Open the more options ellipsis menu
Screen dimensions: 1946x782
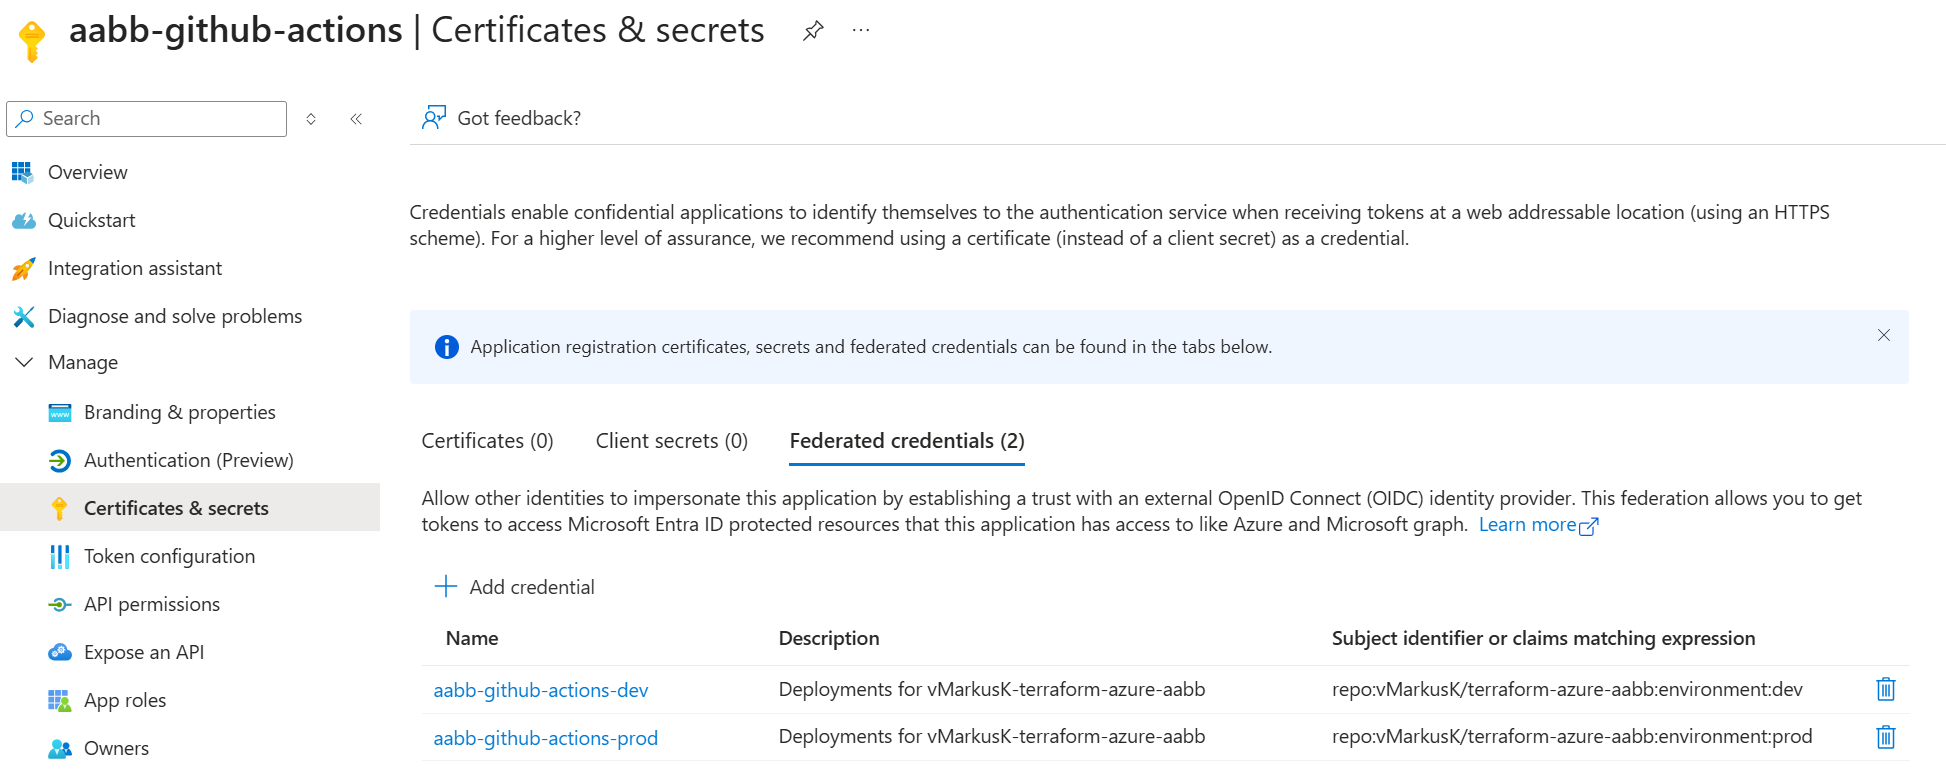860,30
